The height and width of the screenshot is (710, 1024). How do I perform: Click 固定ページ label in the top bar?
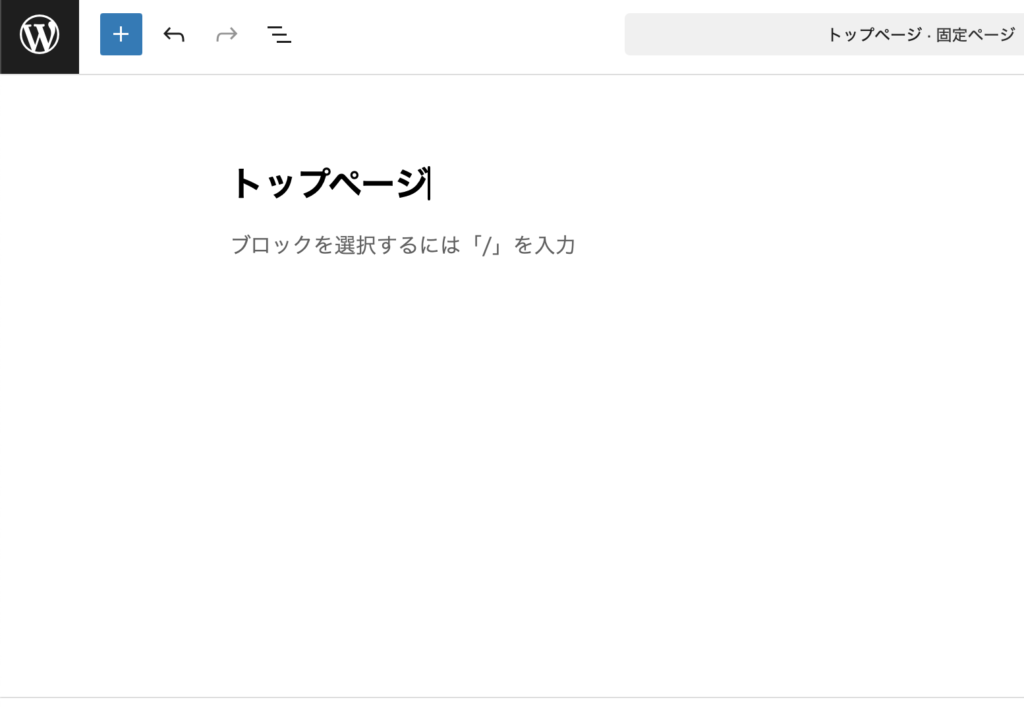pyautogui.click(x=975, y=35)
